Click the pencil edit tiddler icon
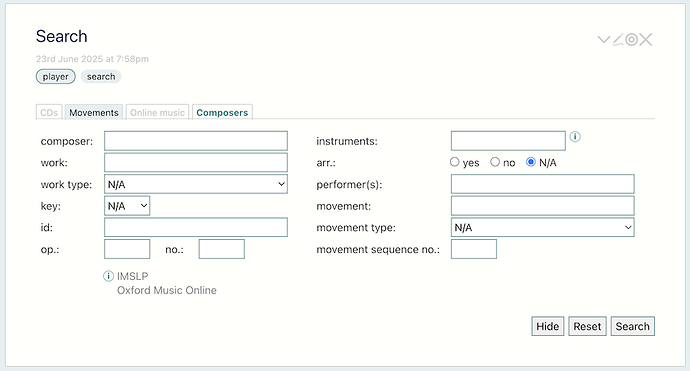 (x=618, y=40)
